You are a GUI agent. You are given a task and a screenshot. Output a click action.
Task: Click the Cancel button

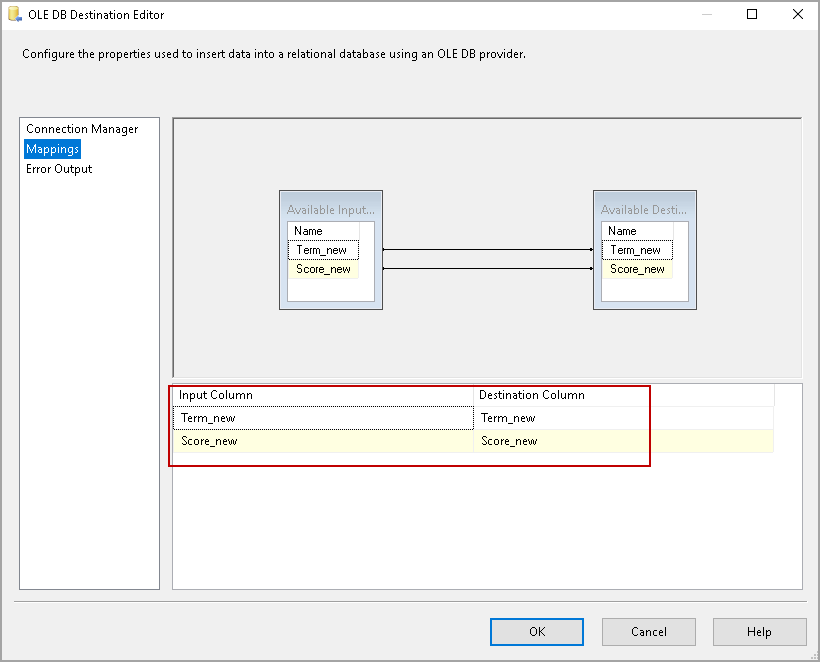click(648, 632)
